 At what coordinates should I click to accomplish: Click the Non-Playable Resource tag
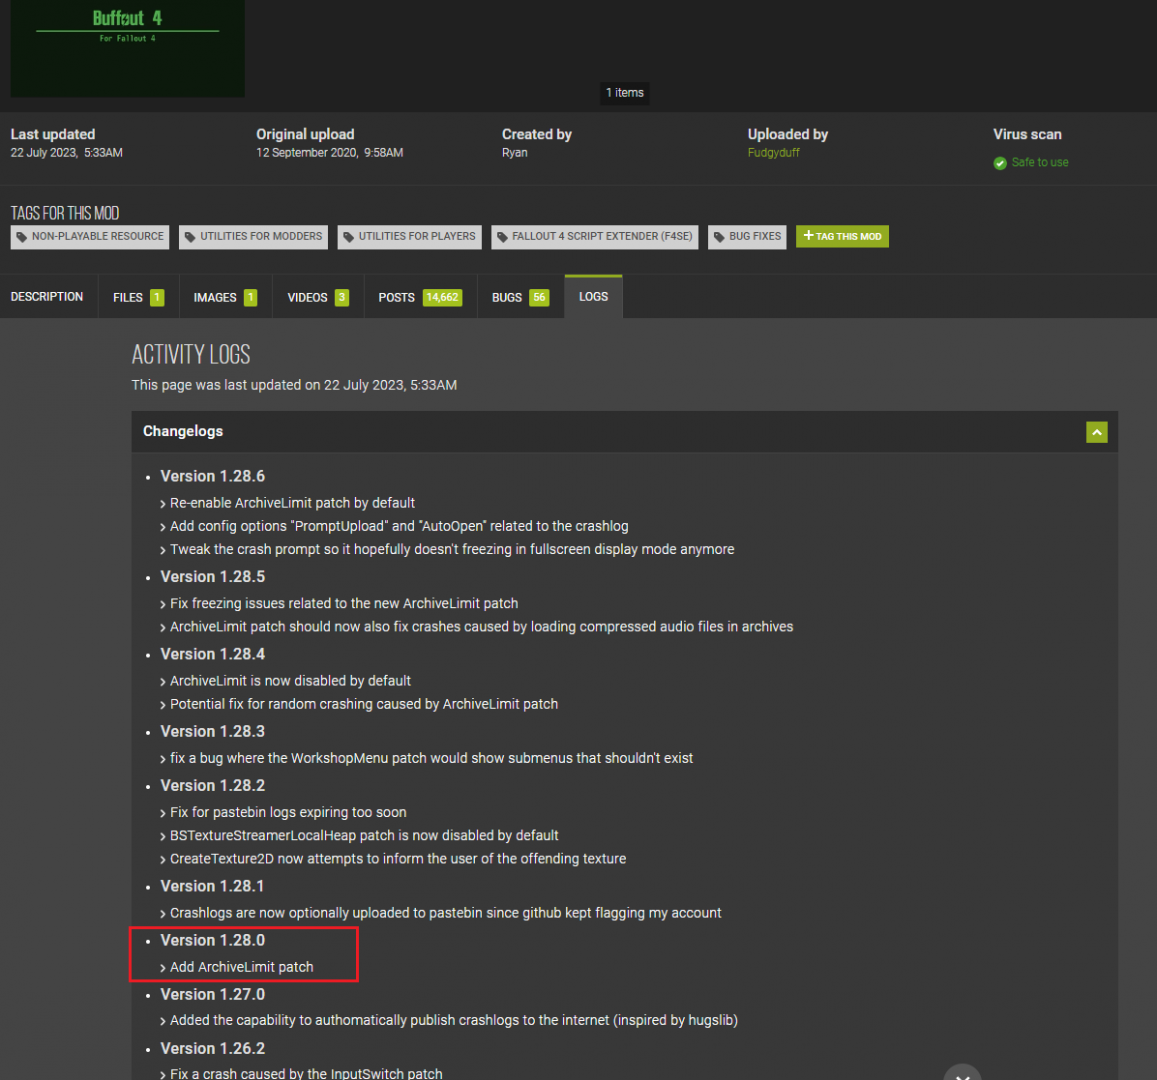(x=90, y=237)
